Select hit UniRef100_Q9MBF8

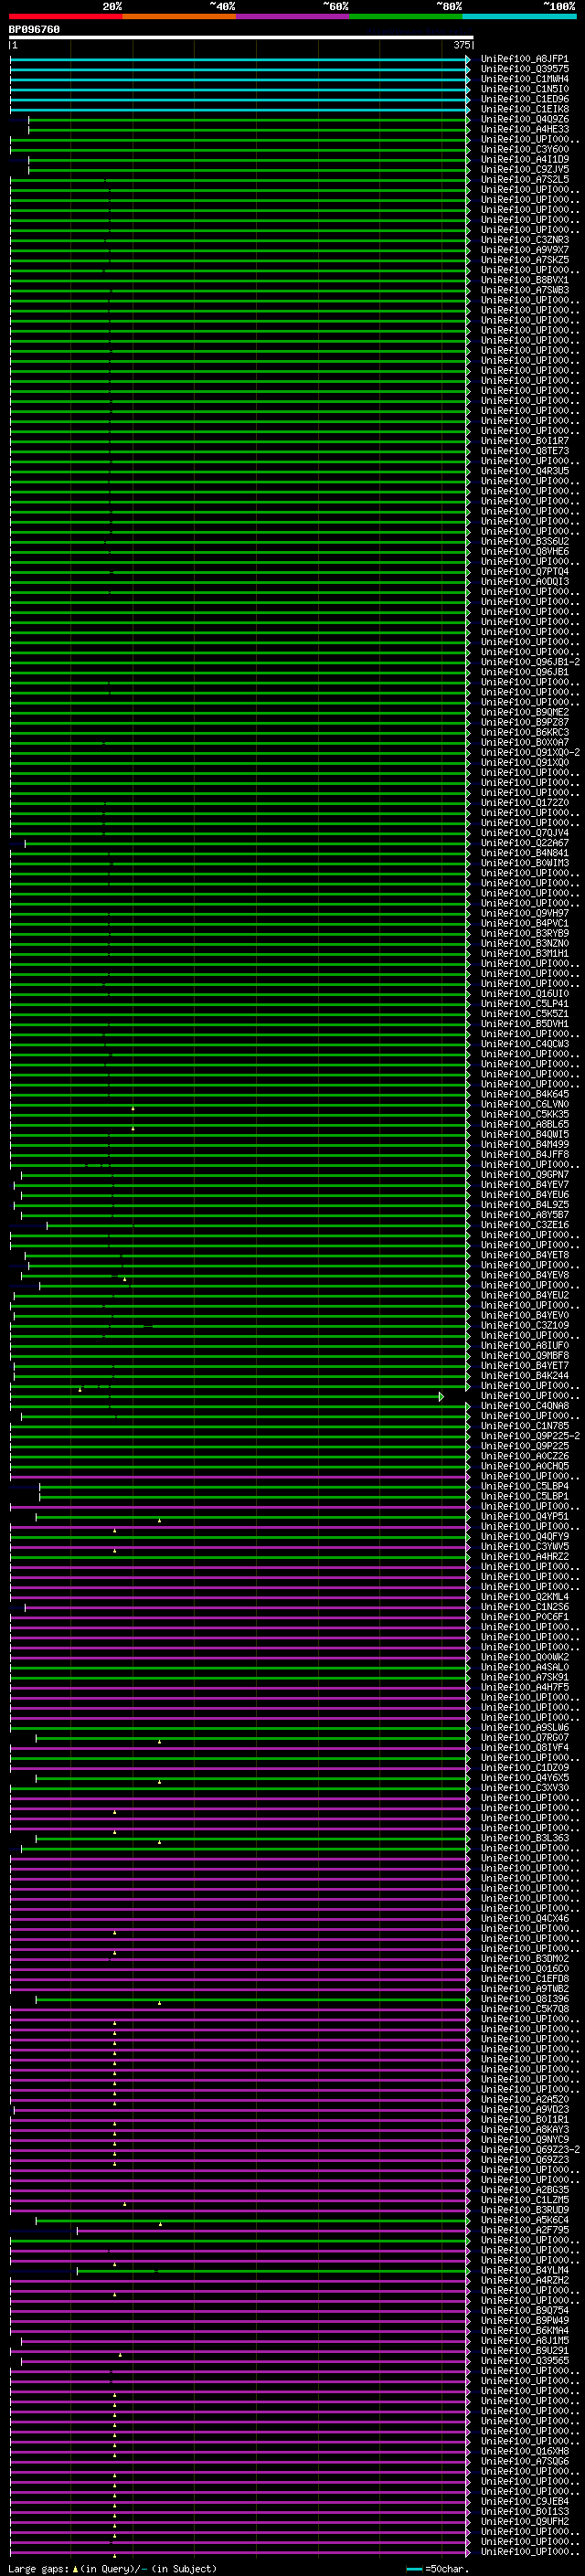(525, 1355)
